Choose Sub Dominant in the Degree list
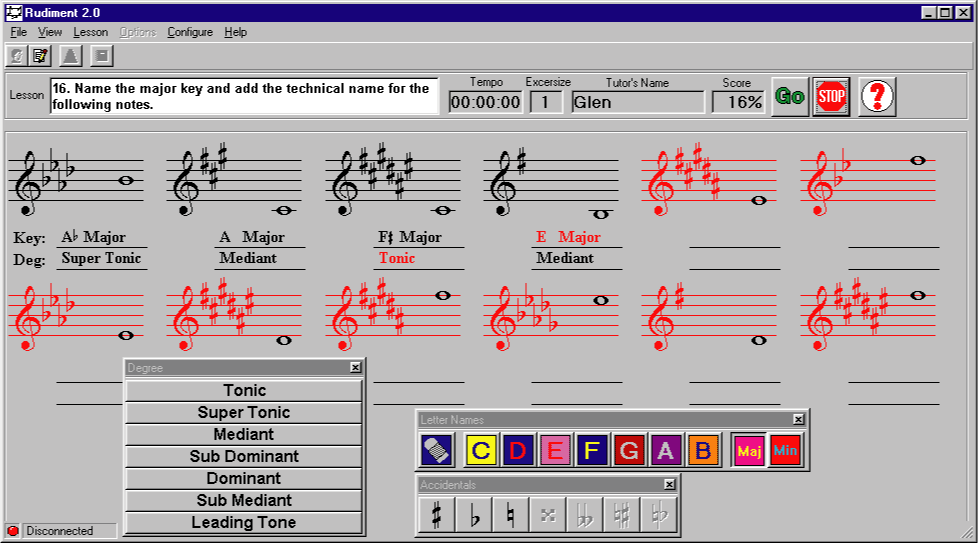This screenshot has width=978, height=544. click(x=244, y=456)
